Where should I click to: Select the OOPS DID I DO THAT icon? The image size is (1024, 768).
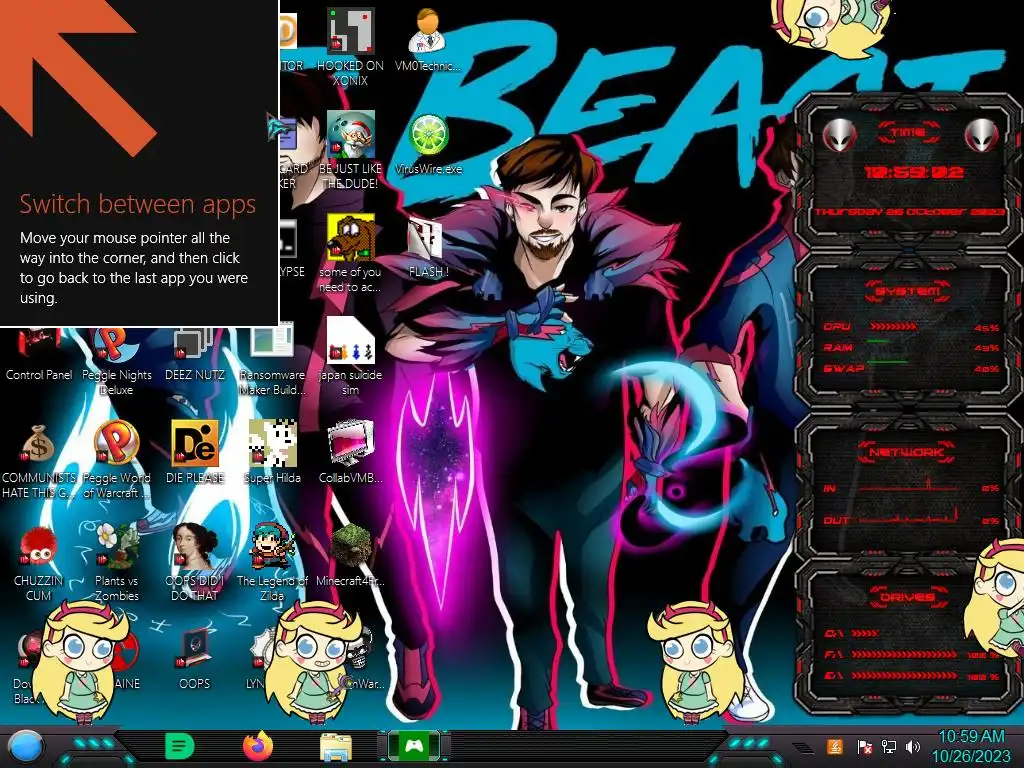coord(195,562)
